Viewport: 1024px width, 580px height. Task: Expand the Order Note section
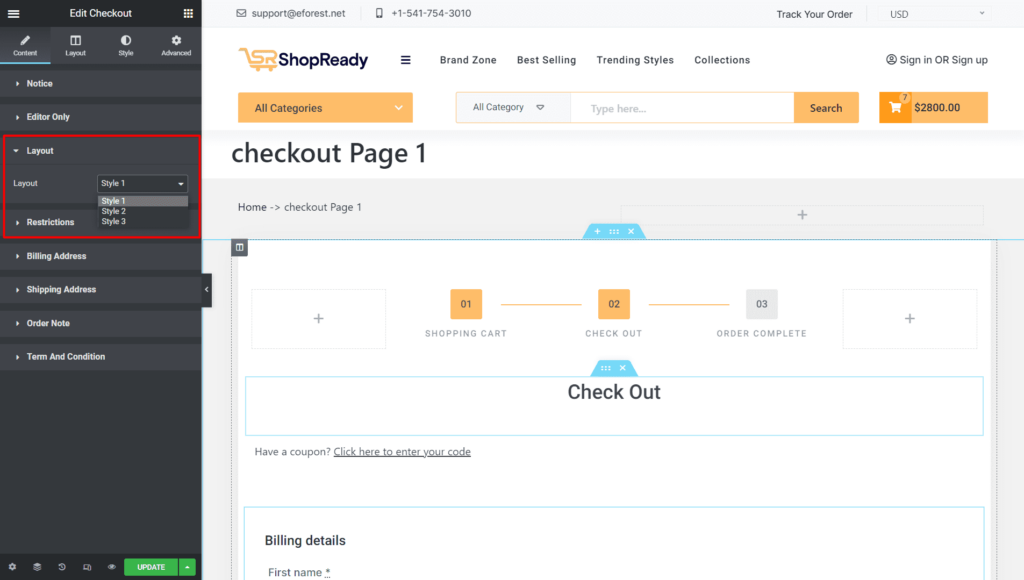(x=101, y=323)
